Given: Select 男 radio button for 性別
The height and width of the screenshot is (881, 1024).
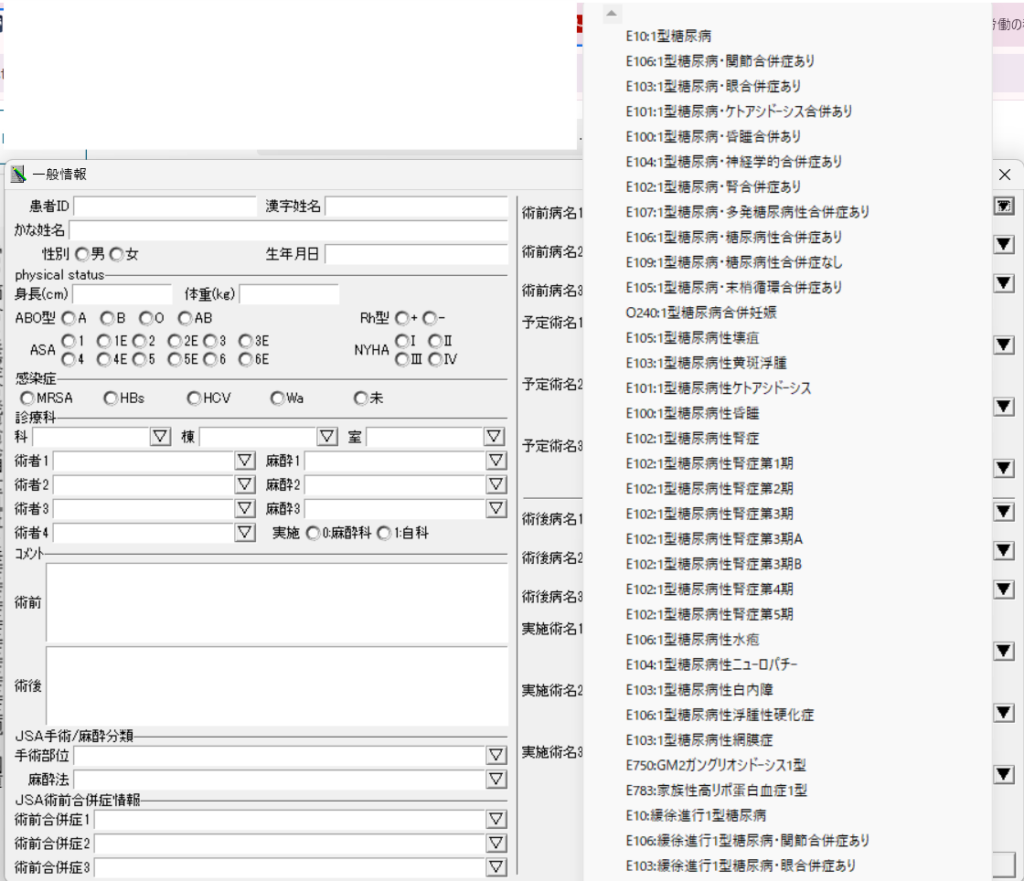Looking at the screenshot, I should [82, 254].
